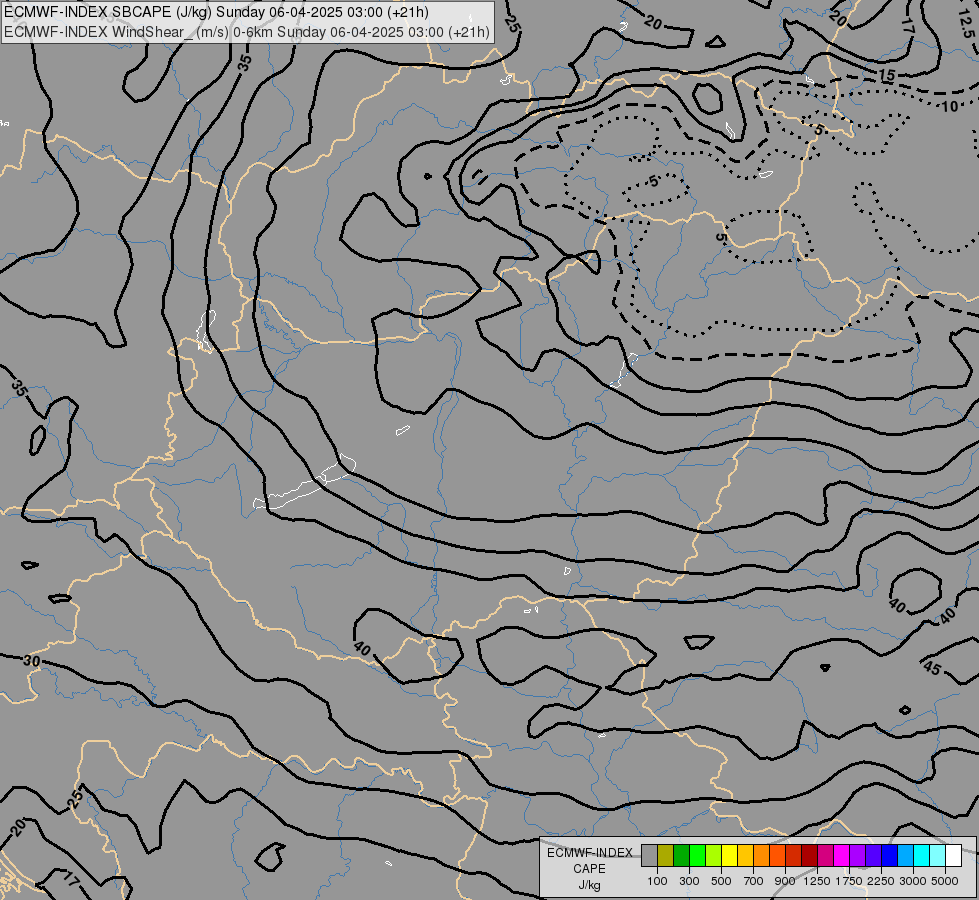979x900 pixels.
Task: Pick the lime yellow-green legend swatch
Action: pyautogui.click(x=713, y=855)
